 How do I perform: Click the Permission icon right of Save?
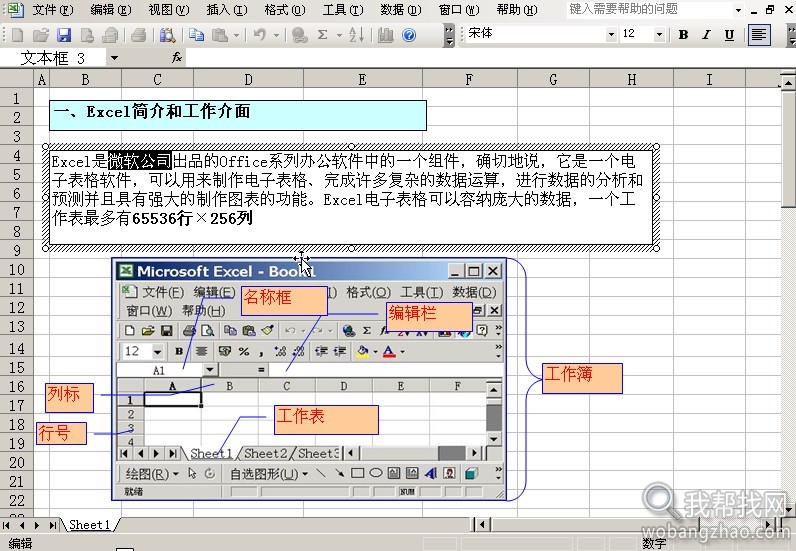click(87, 35)
